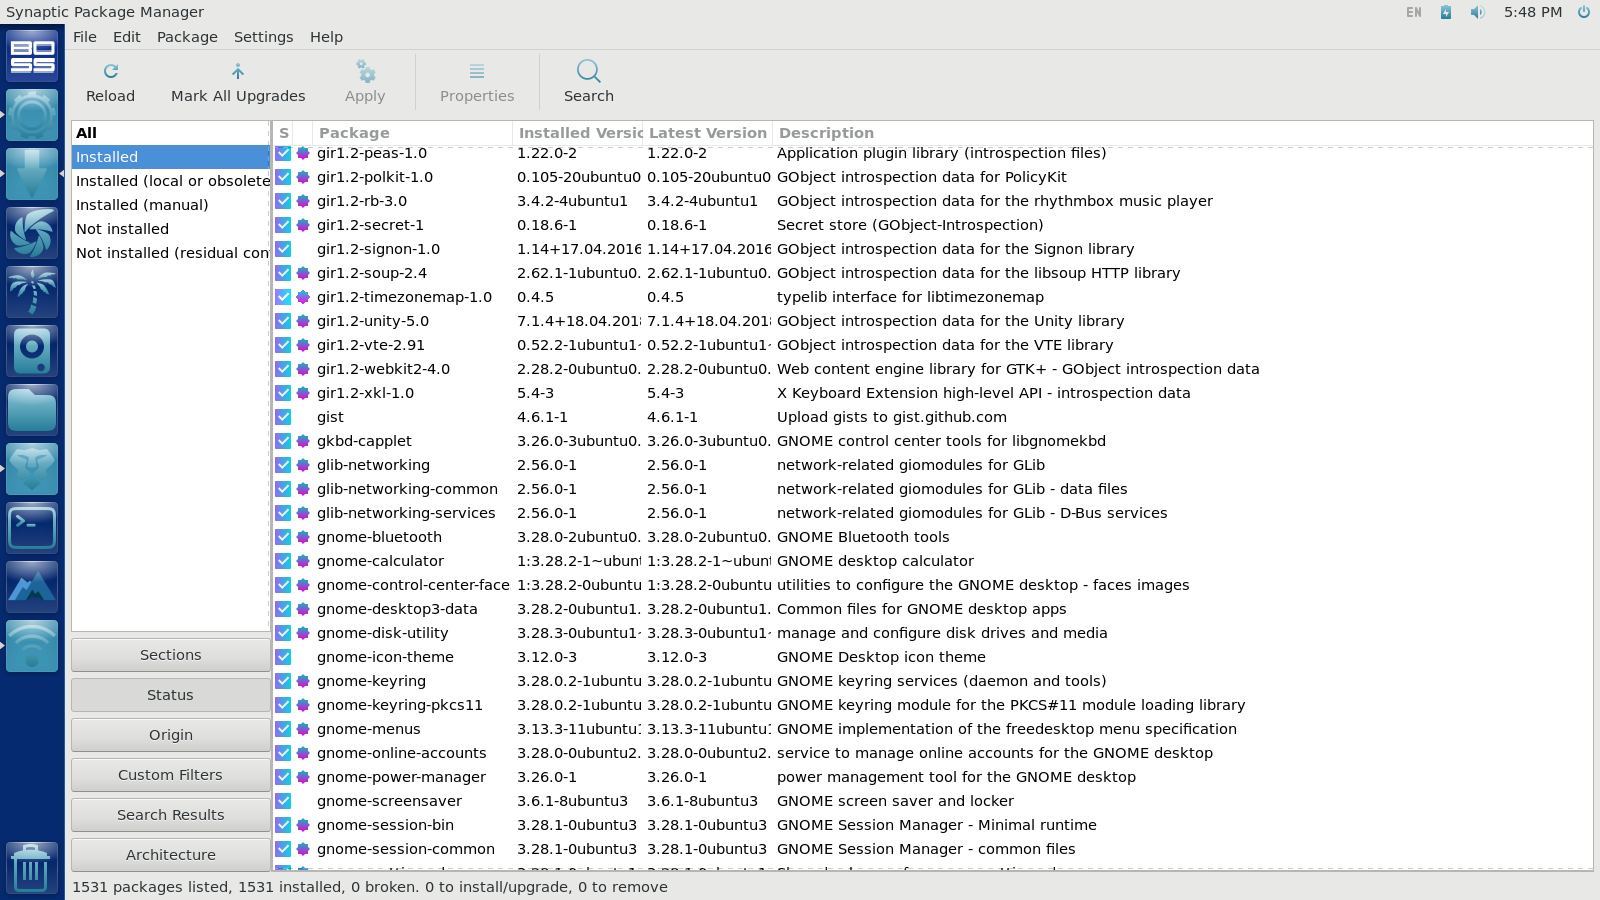The height and width of the screenshot is (900, 1600).
Task: Select the Installed (manual) filter
Action: tap(171, 205)
